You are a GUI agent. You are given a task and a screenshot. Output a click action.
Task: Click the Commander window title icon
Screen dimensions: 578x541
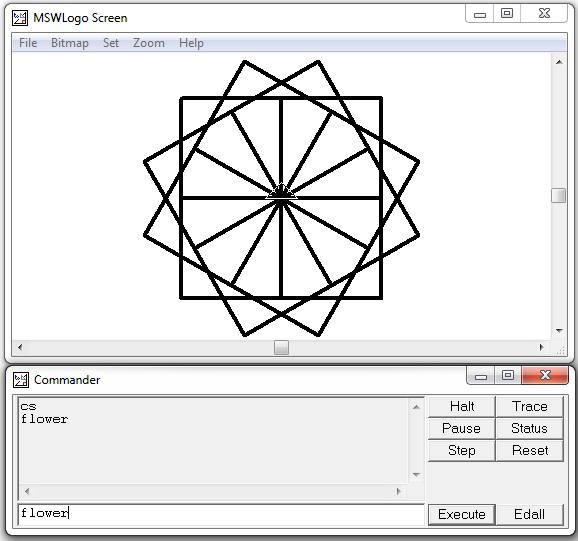(21, 380)
